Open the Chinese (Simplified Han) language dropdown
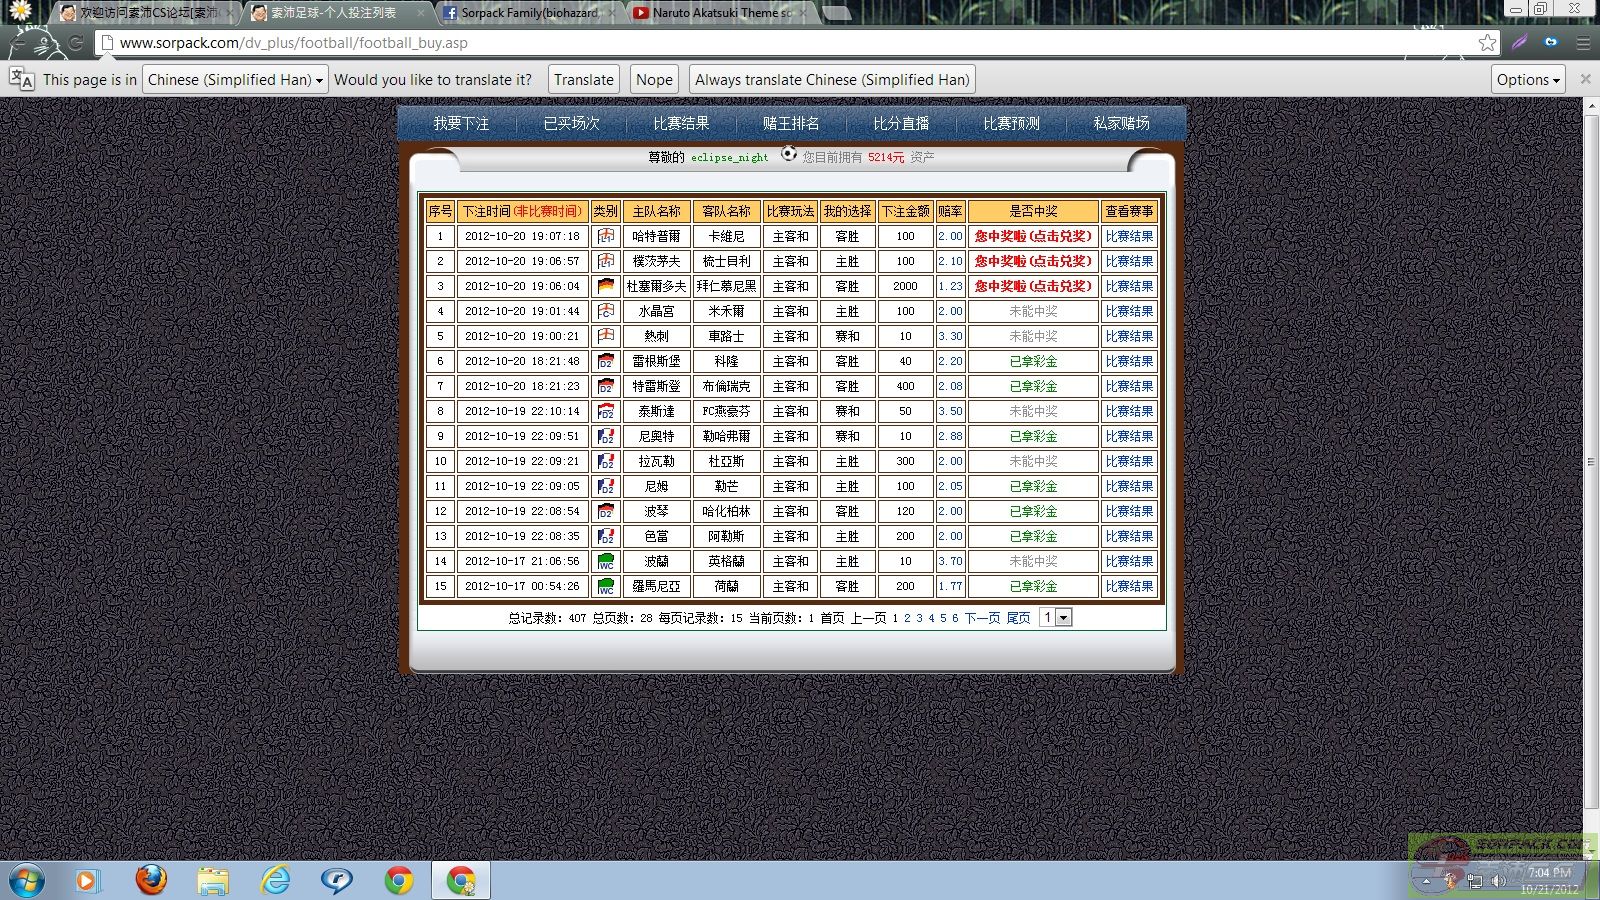This screenshot has width=1600, height=900. click(235, 80)
